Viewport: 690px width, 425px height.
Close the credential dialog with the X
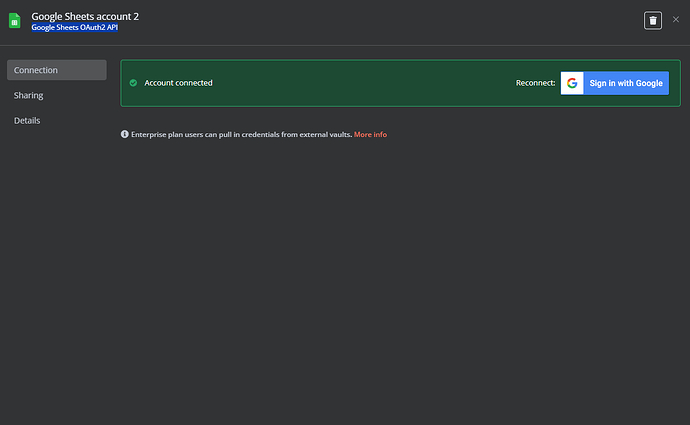tap(675, 19)
